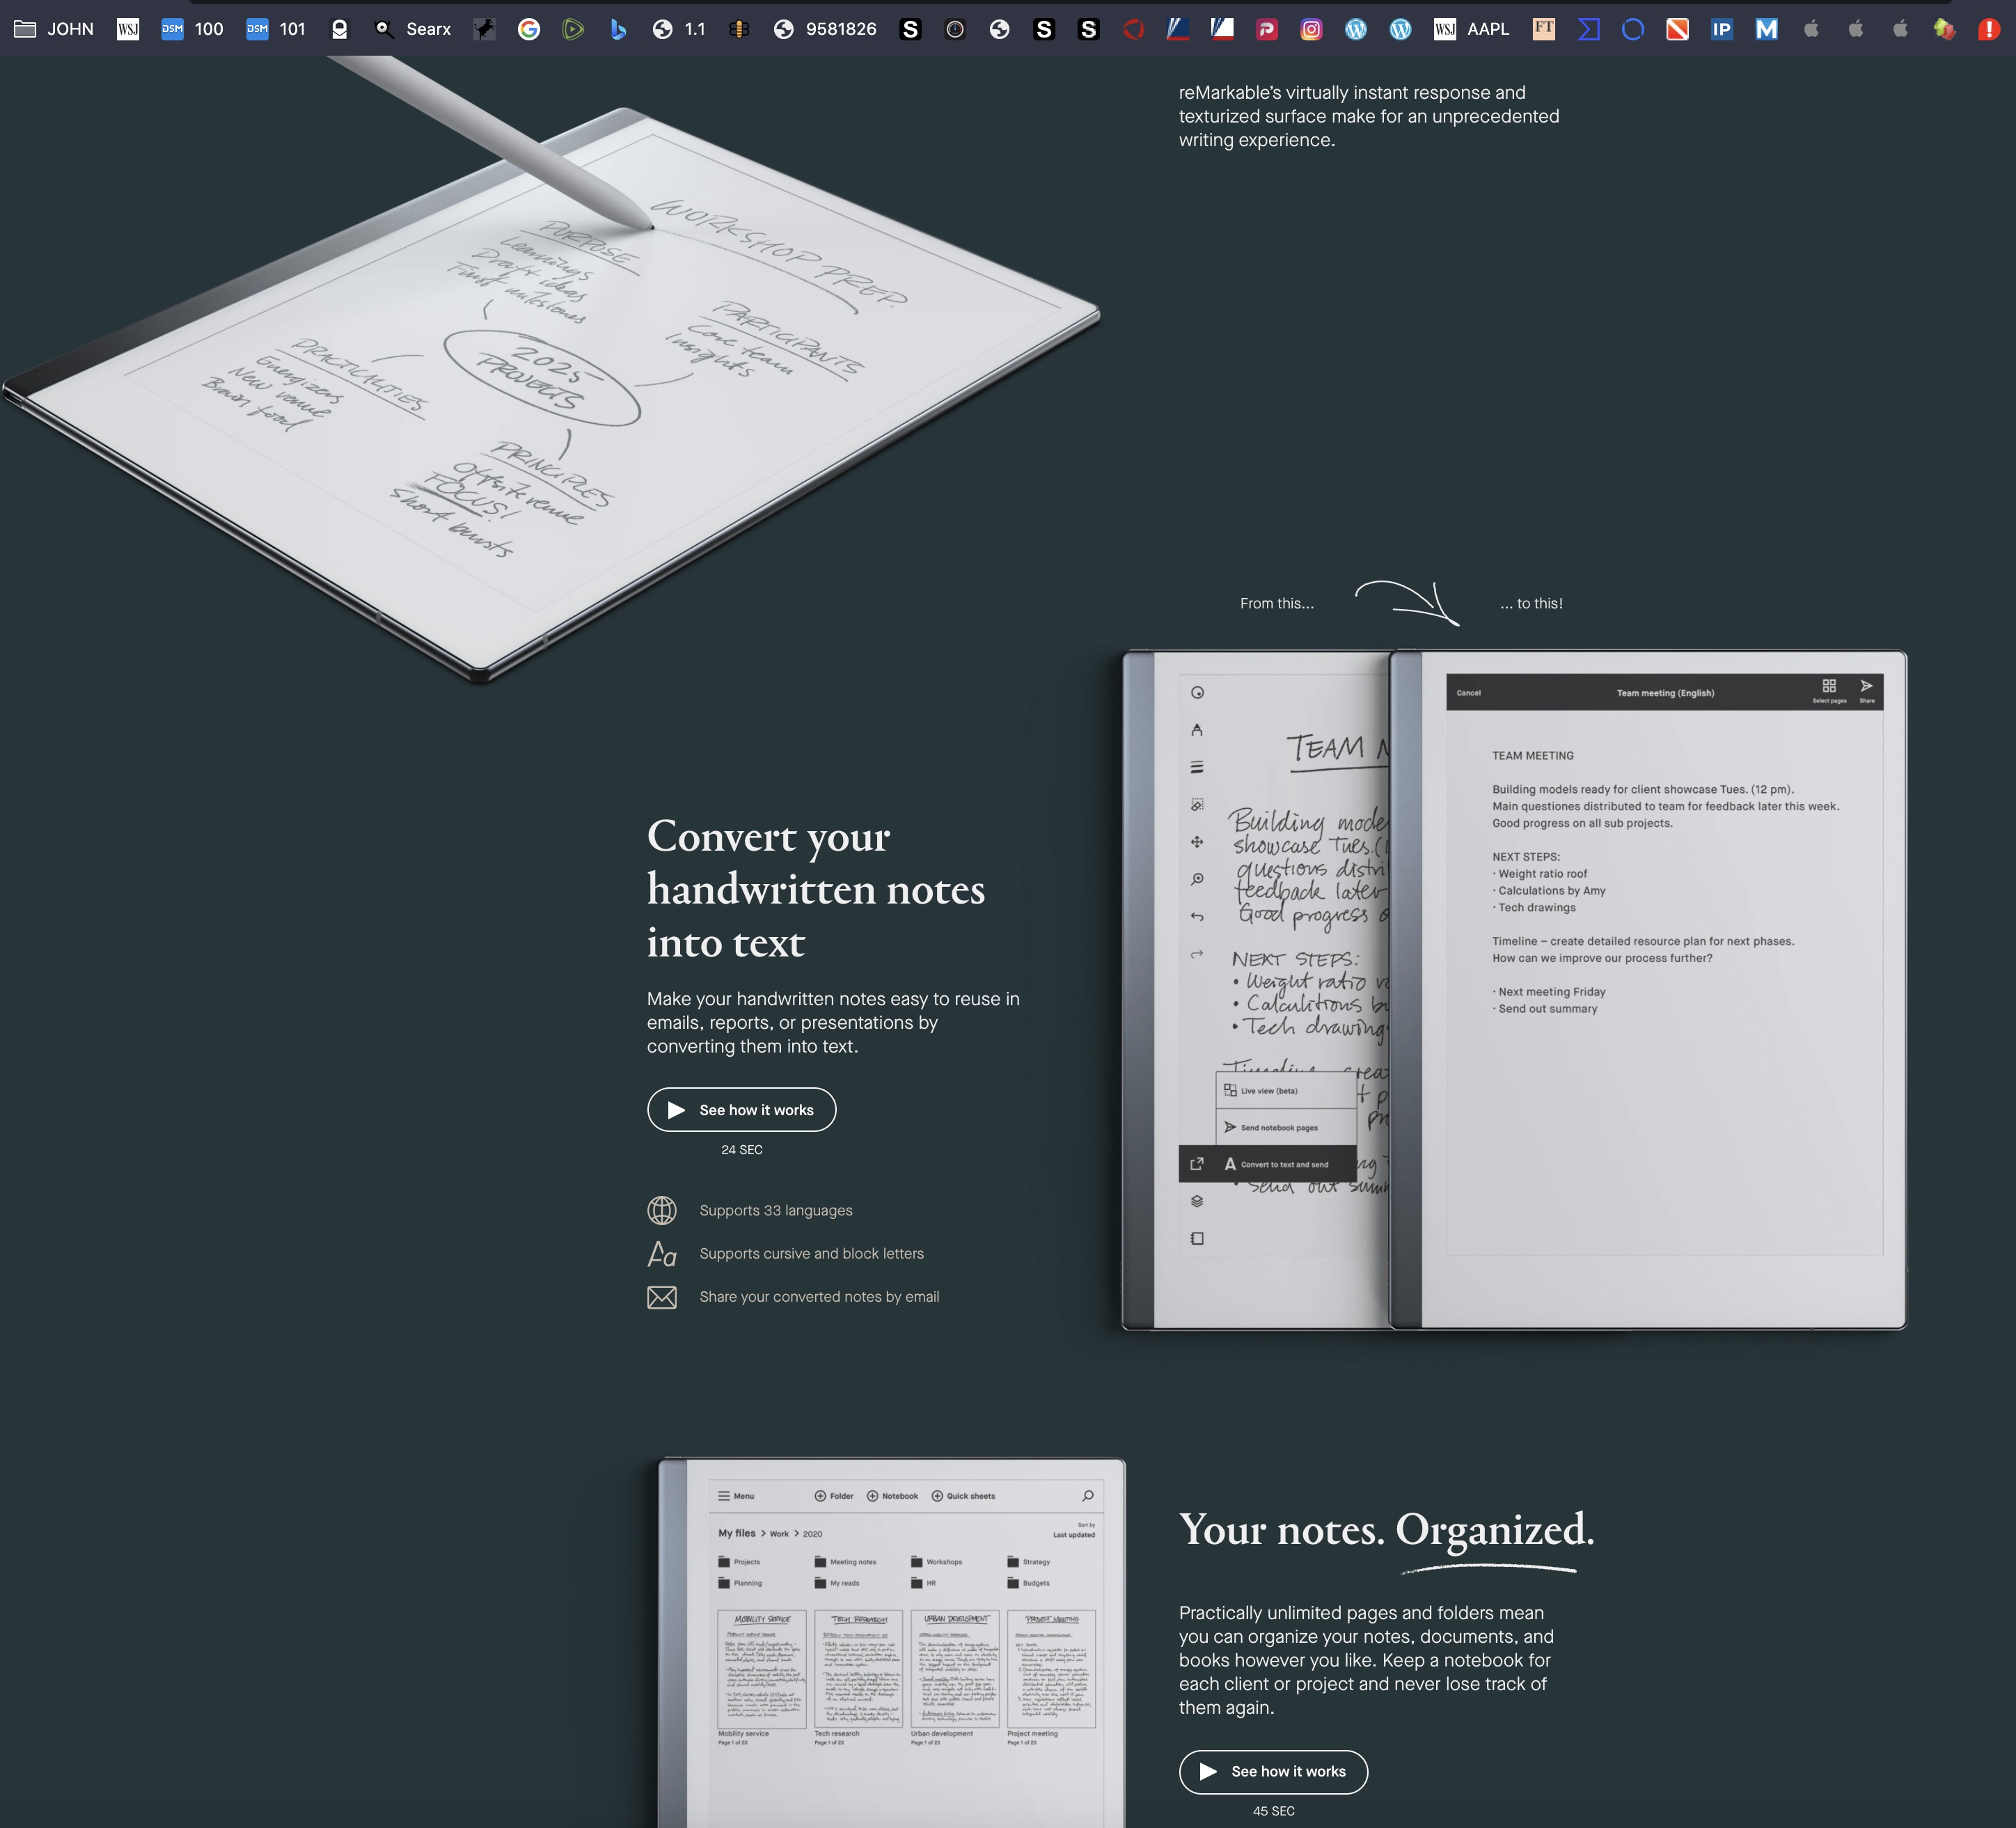The width and height of the screenshot is (2016, 1828).
Task: Click the blue M bookmark icon
Action: [x=1766, y=29]
